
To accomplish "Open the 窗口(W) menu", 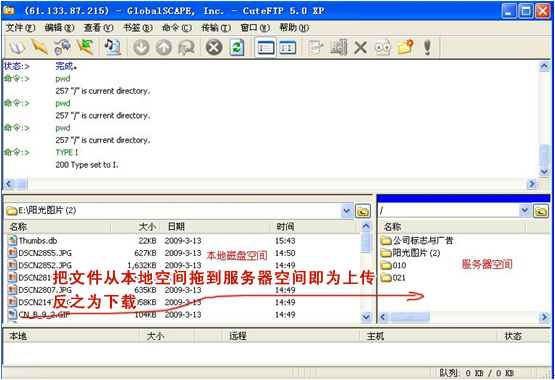I will [x=255, y=28].
